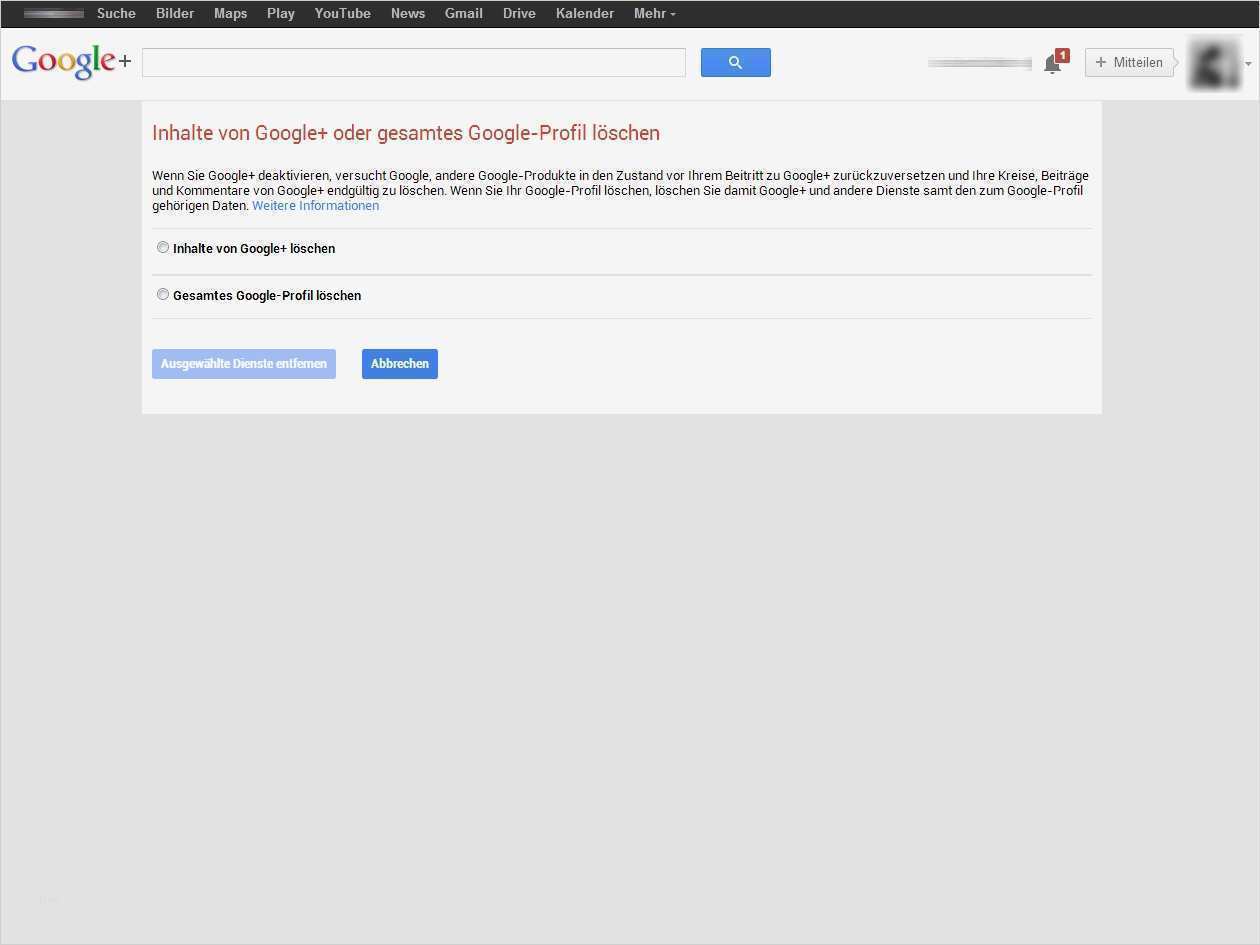The height and width of the screenshot is (945, 1260).
Task: Open Gmail in the top bar
Action: point(464,14)
